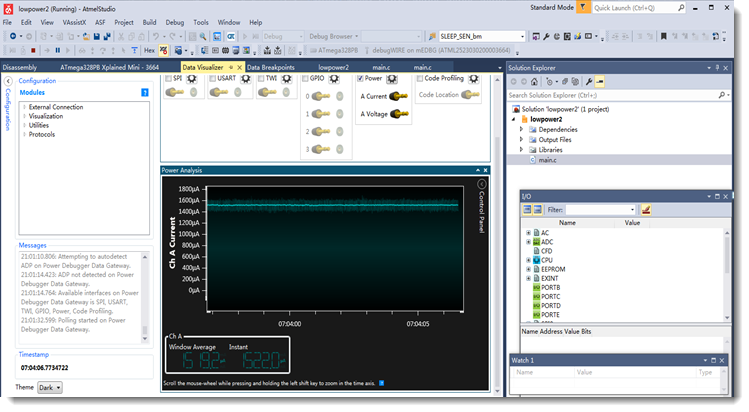
Task: Click the A Voltage source plug
Action: [400, 114]
